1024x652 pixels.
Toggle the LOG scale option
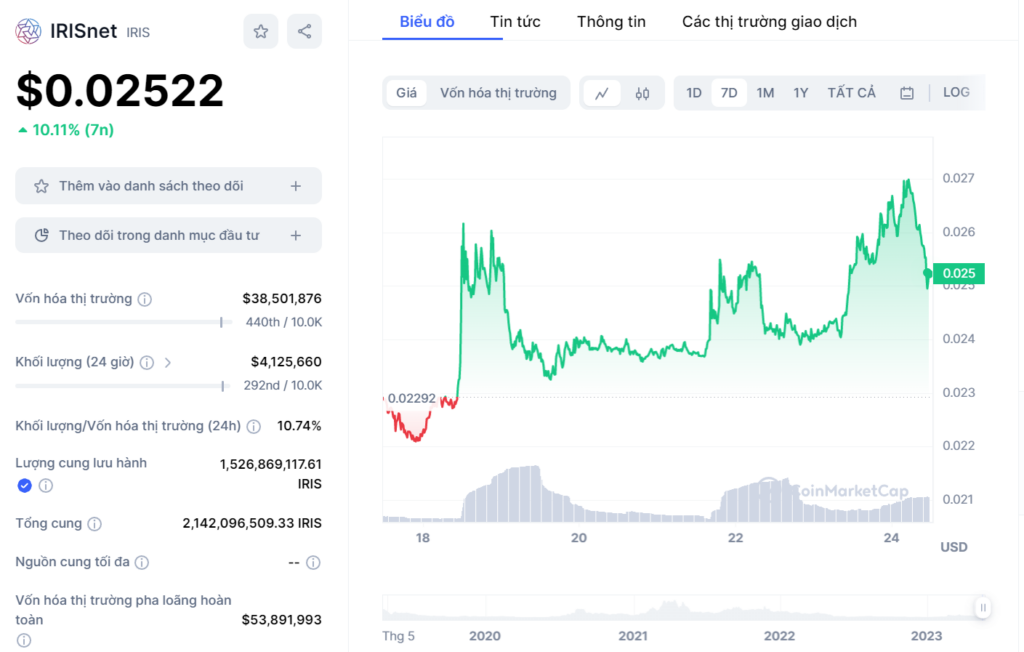(956, 92)
